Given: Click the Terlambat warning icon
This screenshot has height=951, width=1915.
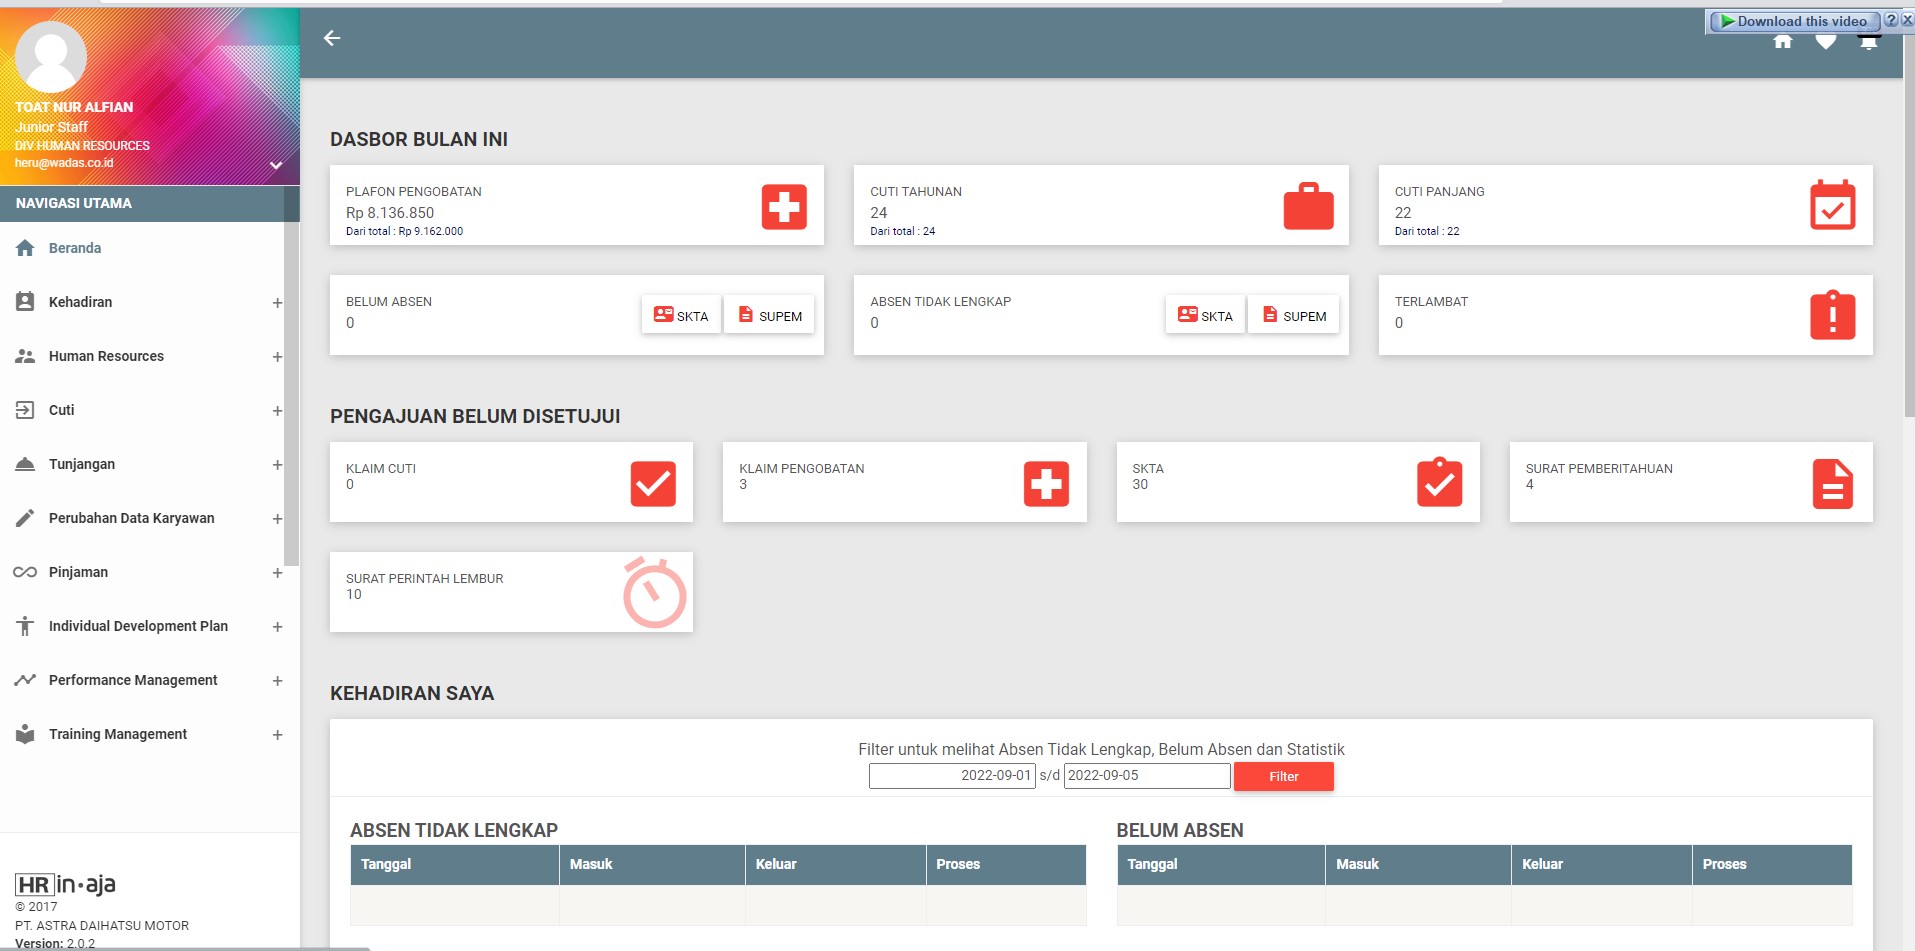Looking at the screenshot, I should click(x=1832, y=316).
